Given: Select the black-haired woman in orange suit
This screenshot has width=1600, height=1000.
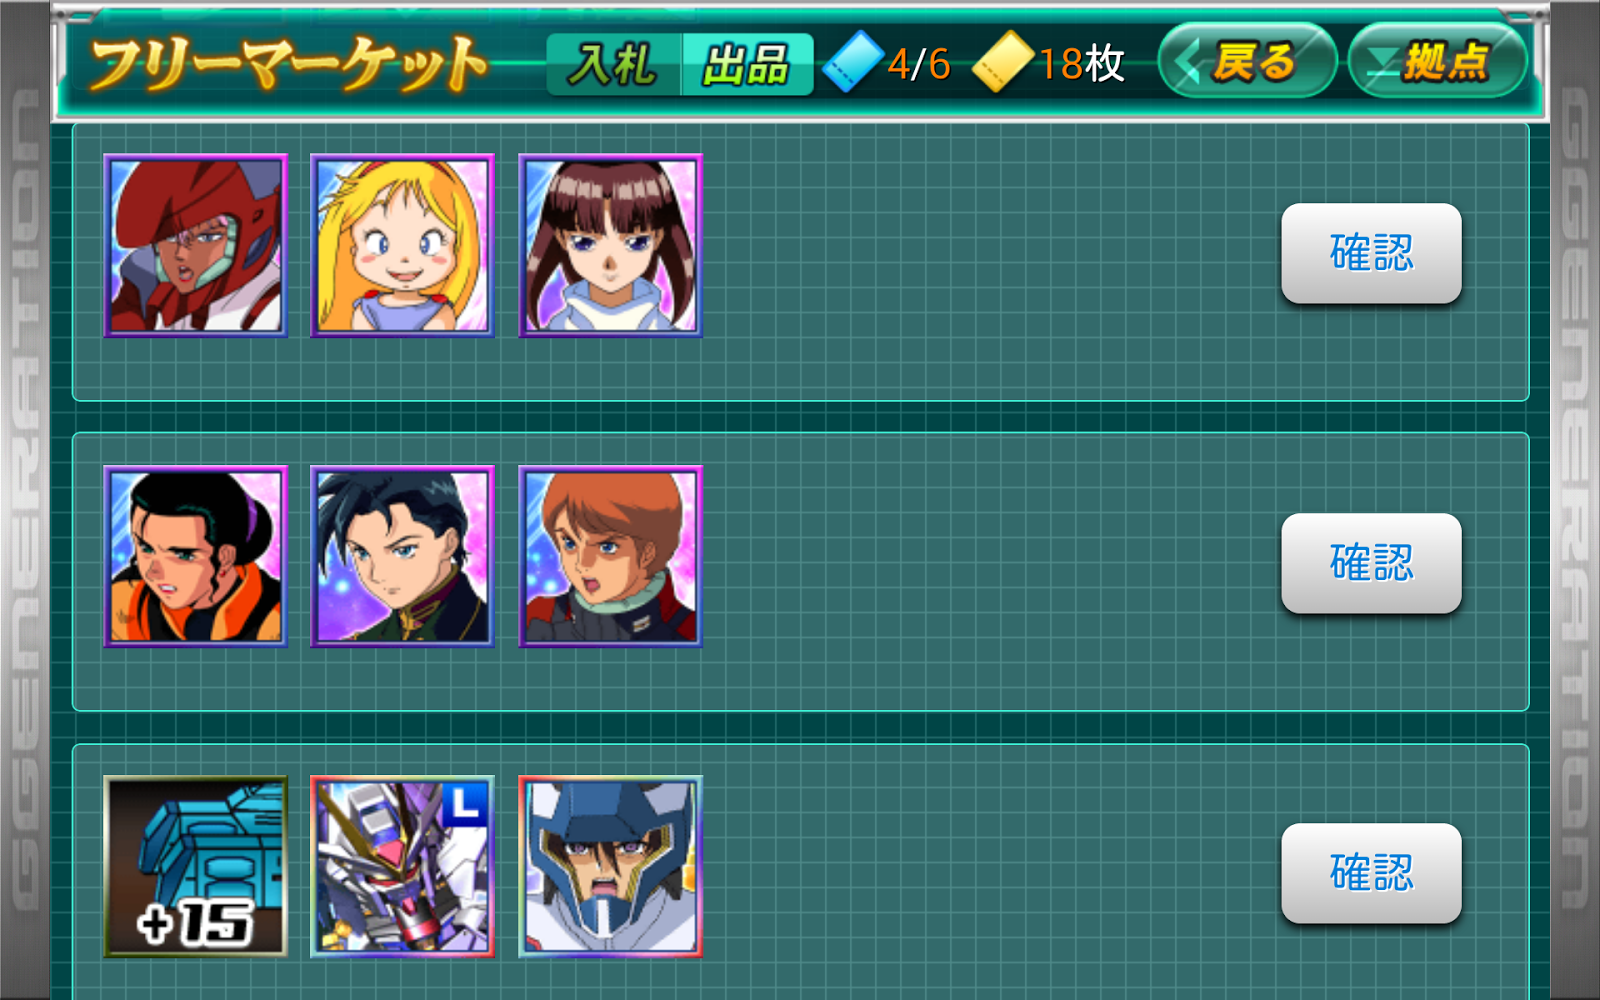Looking at the screenshot, I should pyautogui.click(x=196, y=556).
